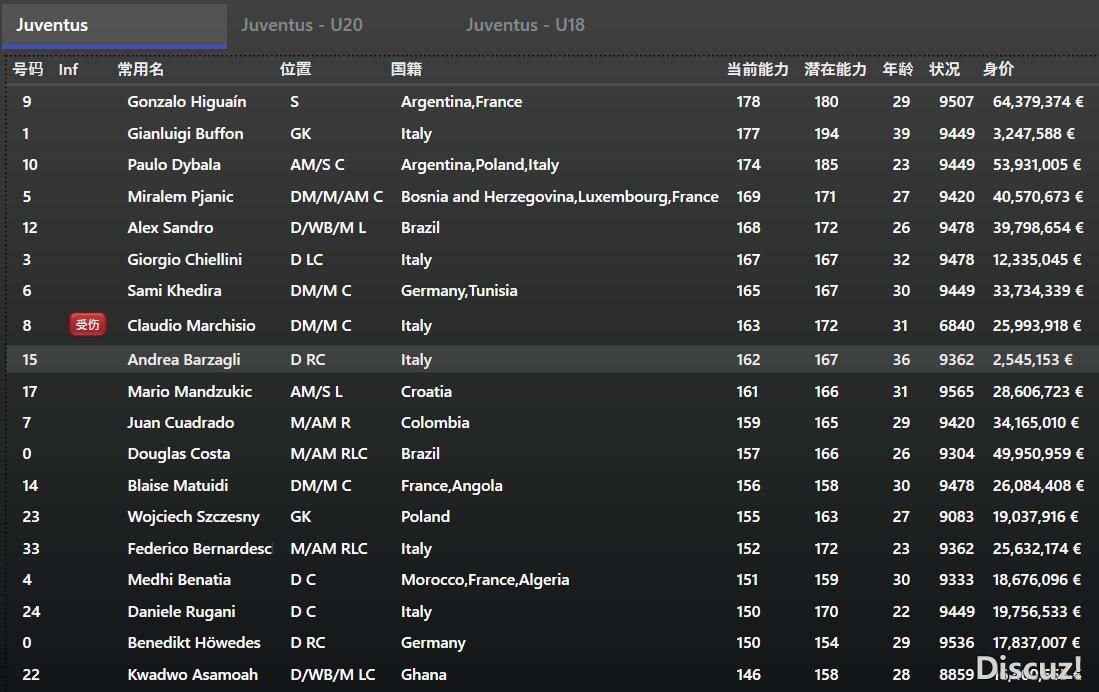
Task: Click nationality cell "France,Angola"
Action: pyautogui.click(x=451, y=485)
